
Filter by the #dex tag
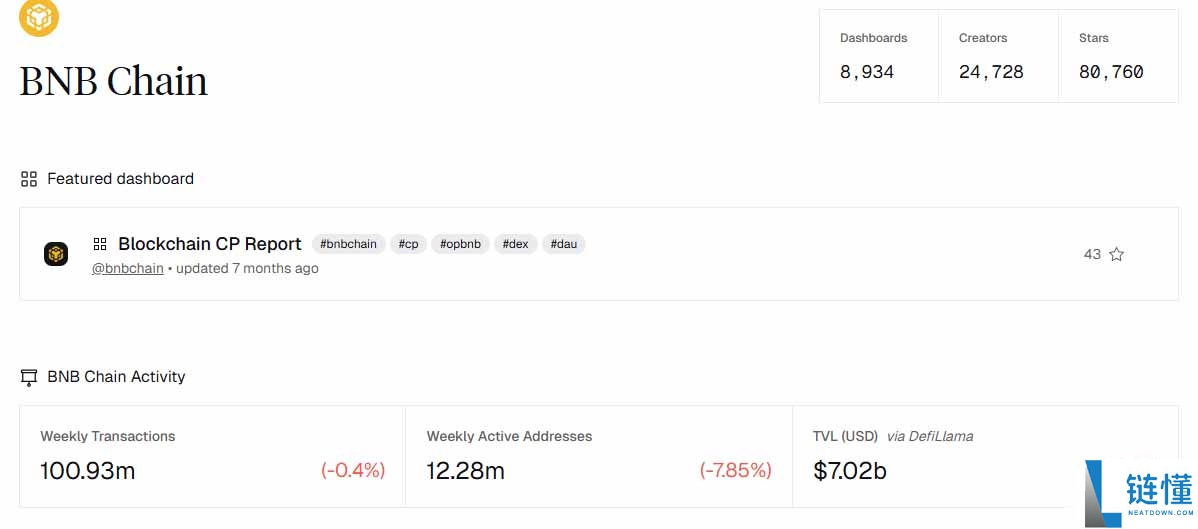(515, 244)
